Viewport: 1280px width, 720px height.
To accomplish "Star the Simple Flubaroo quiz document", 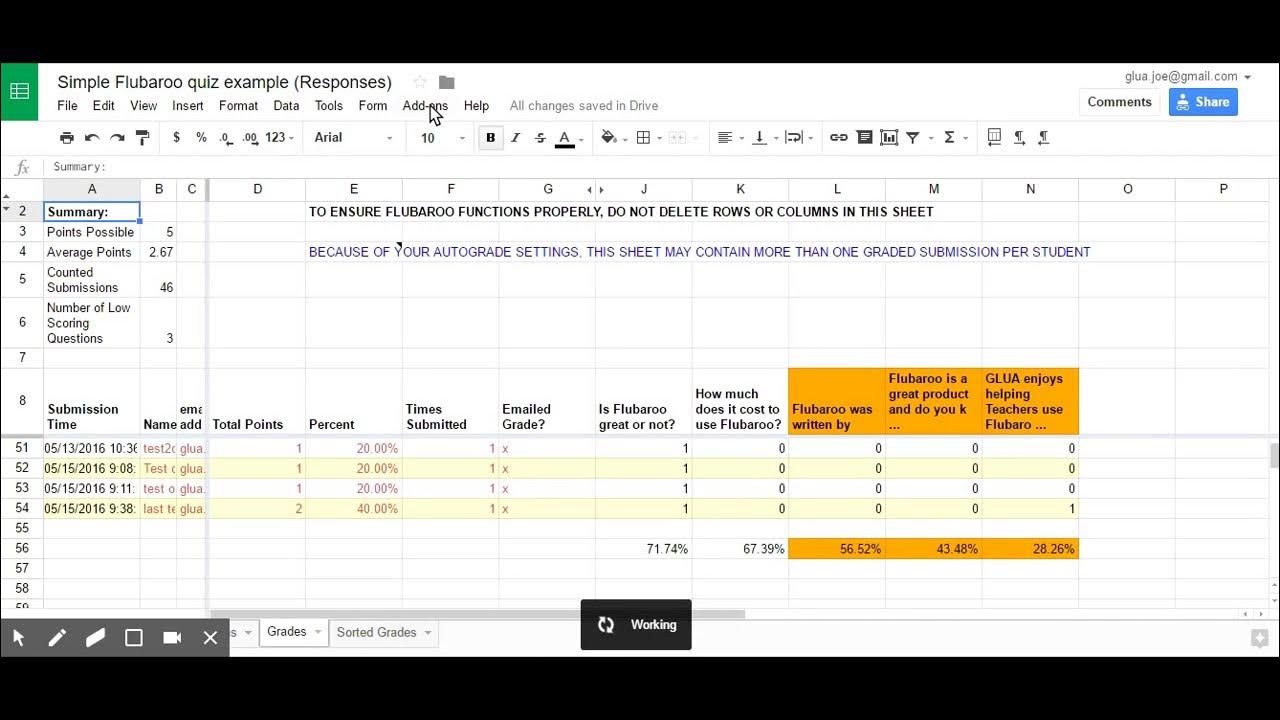I will (420, 82).
